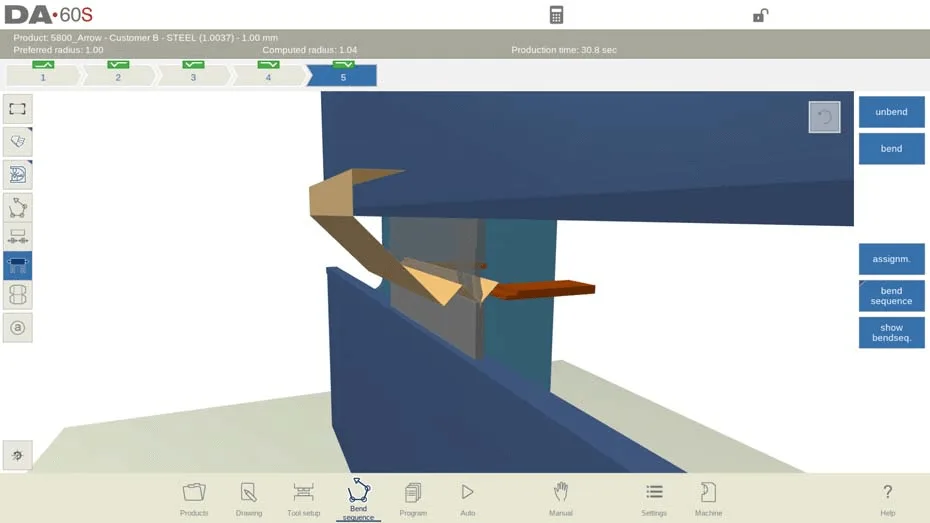Screen dimensions: 930x523
Task: Click the circled 'a' icon
Action: 18,327
